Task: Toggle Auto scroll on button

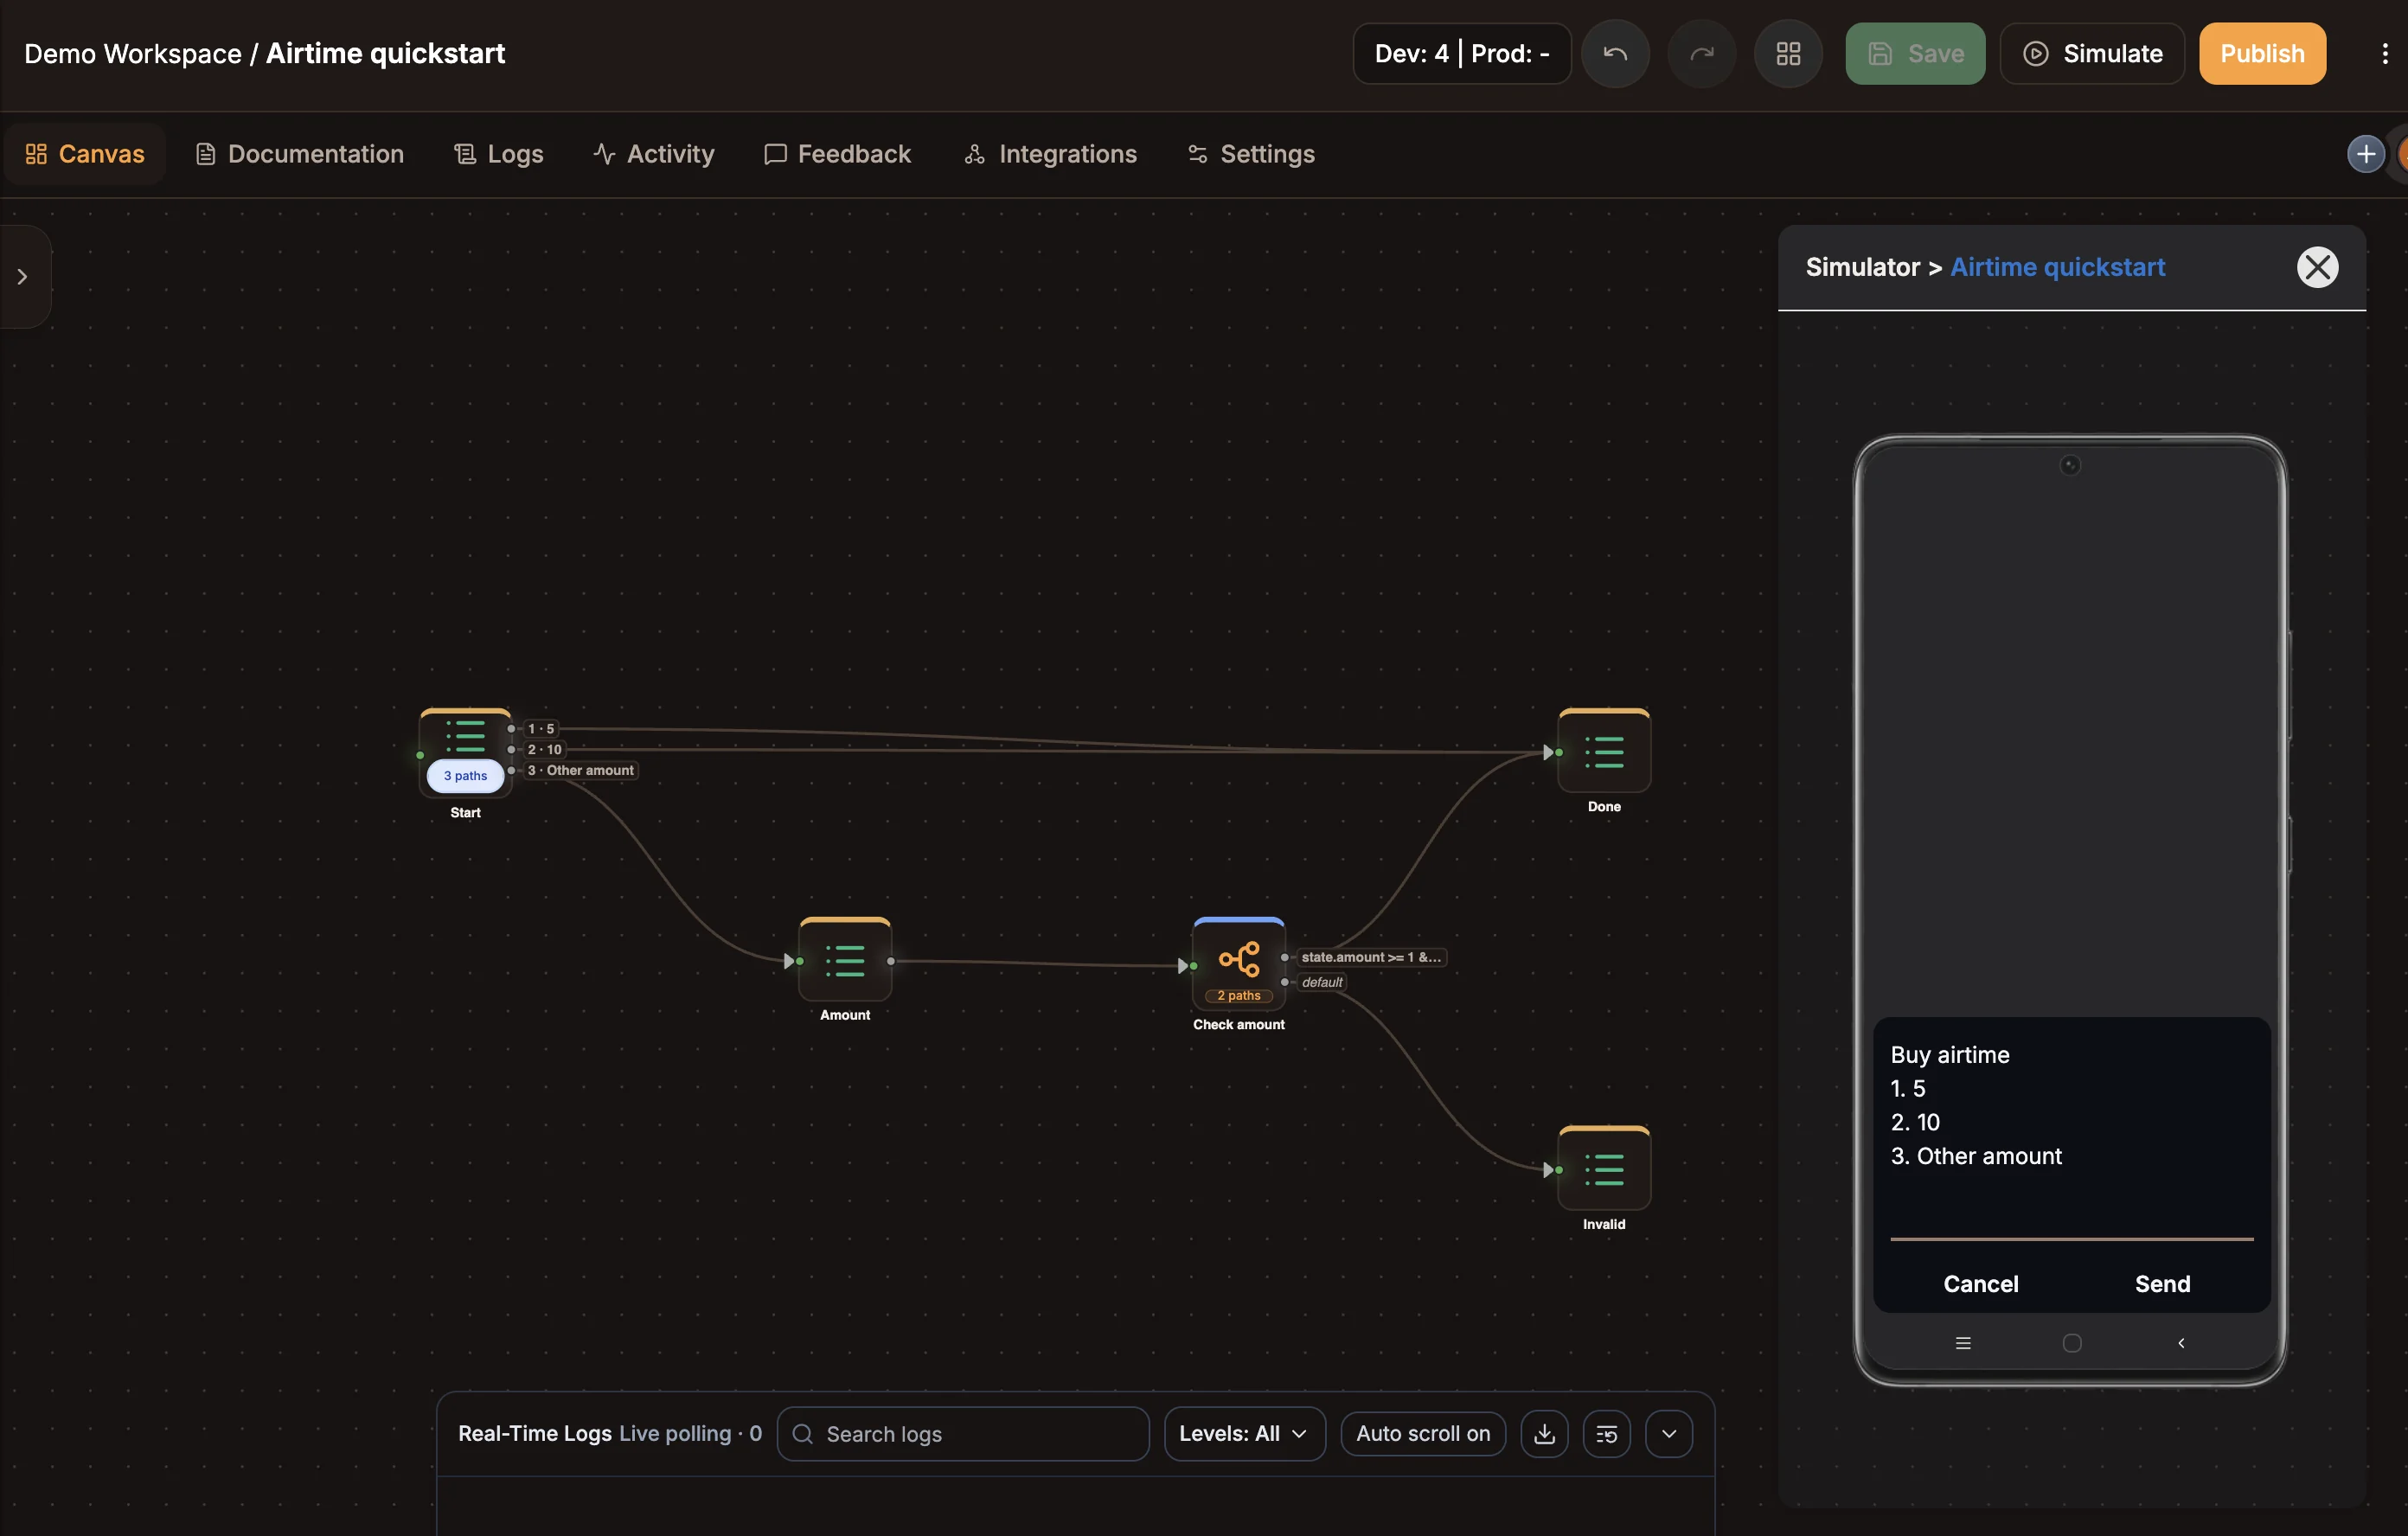Action: (x=1423, y=1434)
